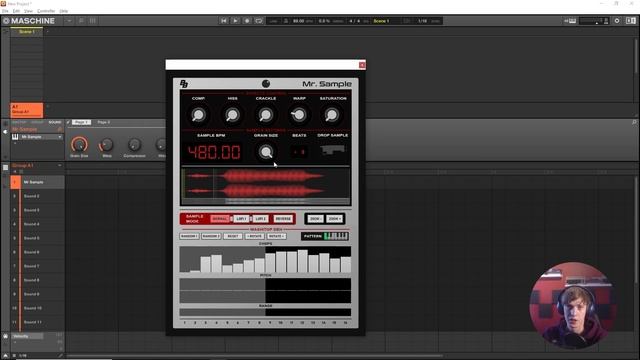The width and height of the screenshot is (640, 360).
Task: Click the WARP knob in Mr. Sample
Action: 299,115
